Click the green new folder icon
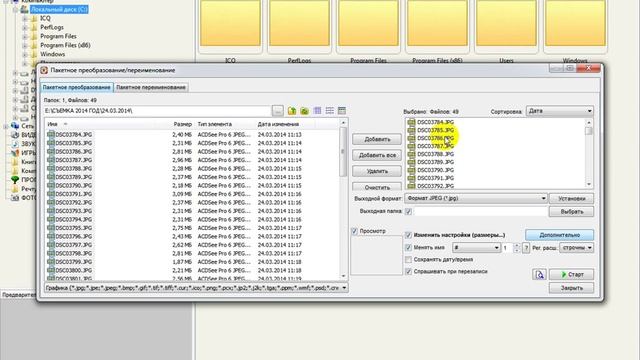Image resolution: width=640 pixels, height=360 pixels. [304, 111]
